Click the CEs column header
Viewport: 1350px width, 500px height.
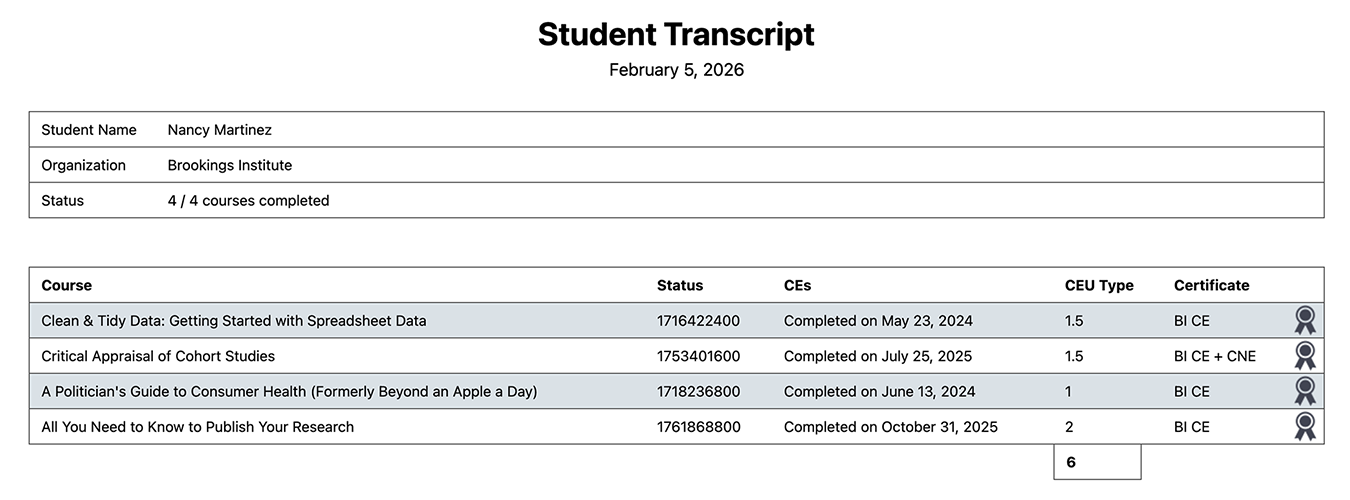tap(797, 285)
